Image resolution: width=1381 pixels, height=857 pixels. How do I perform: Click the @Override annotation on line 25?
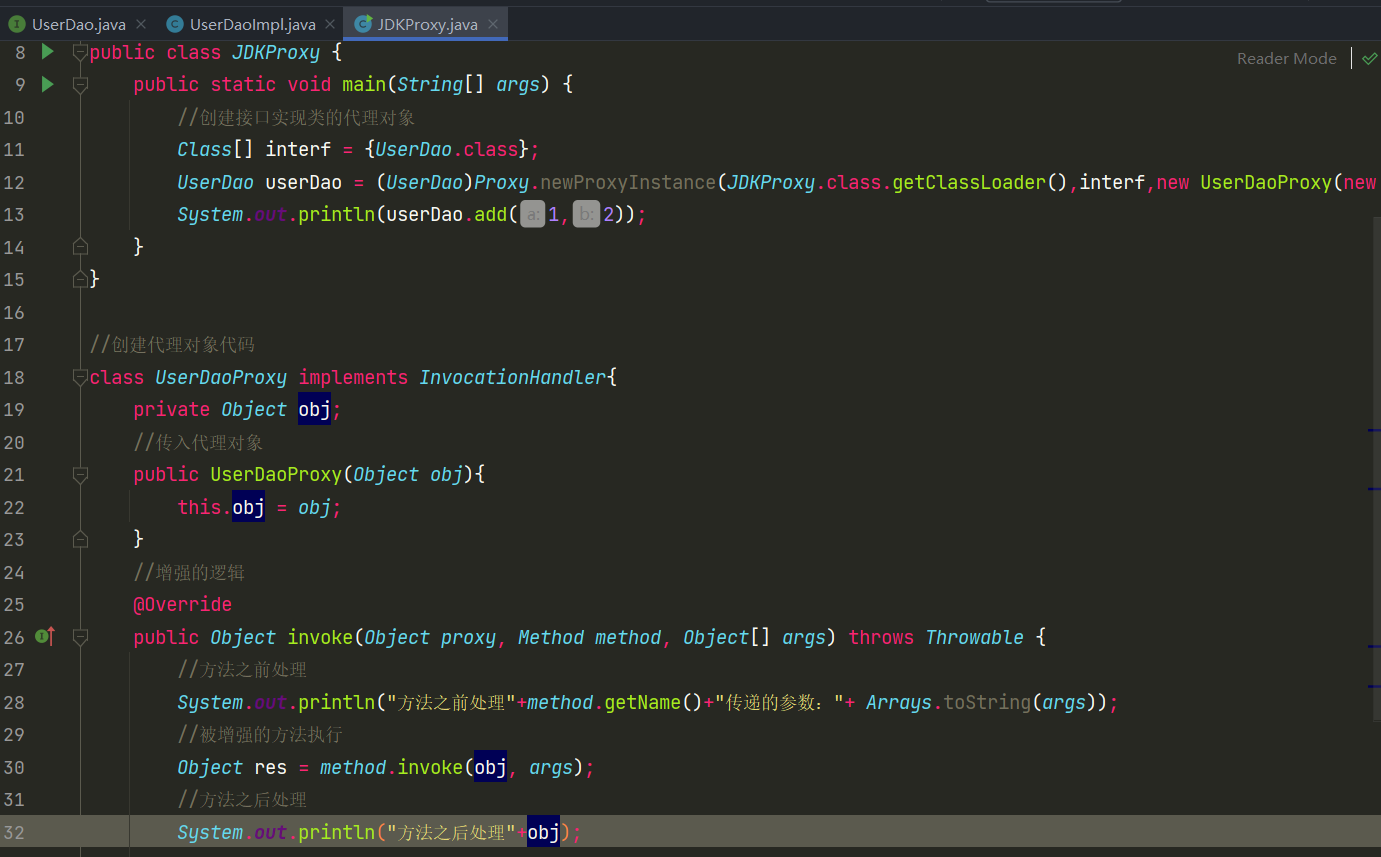click(183, 604)
